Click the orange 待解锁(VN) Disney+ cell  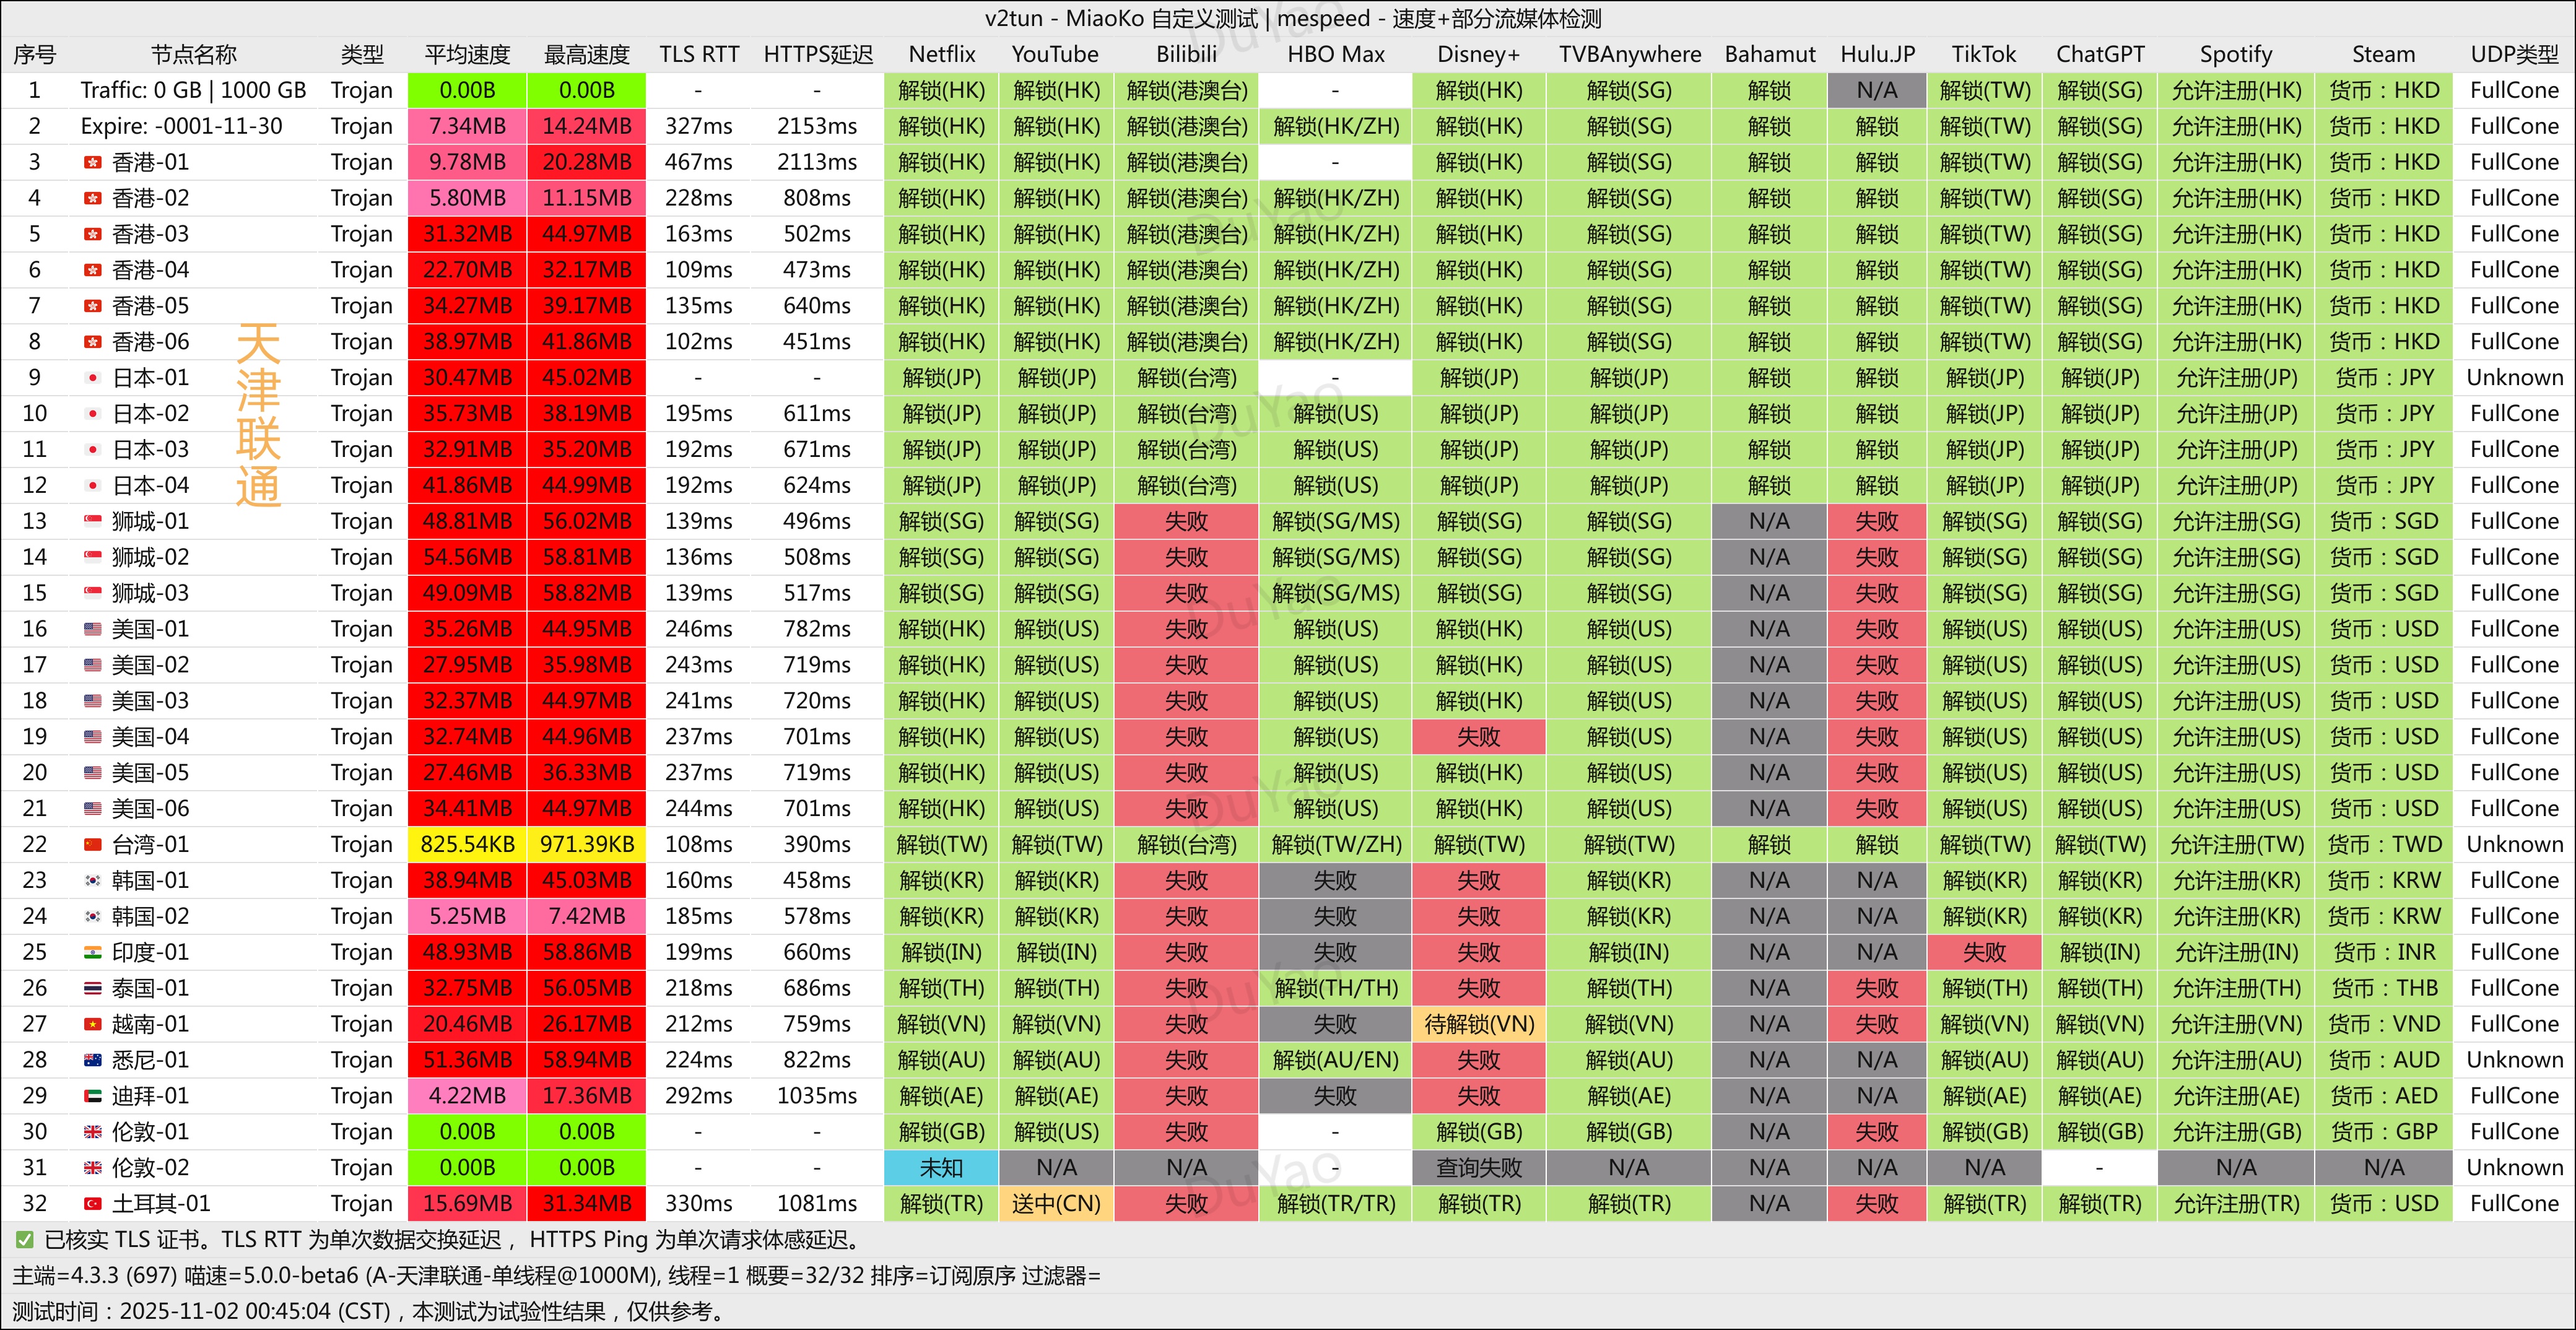click(x=1478, y=1024)
